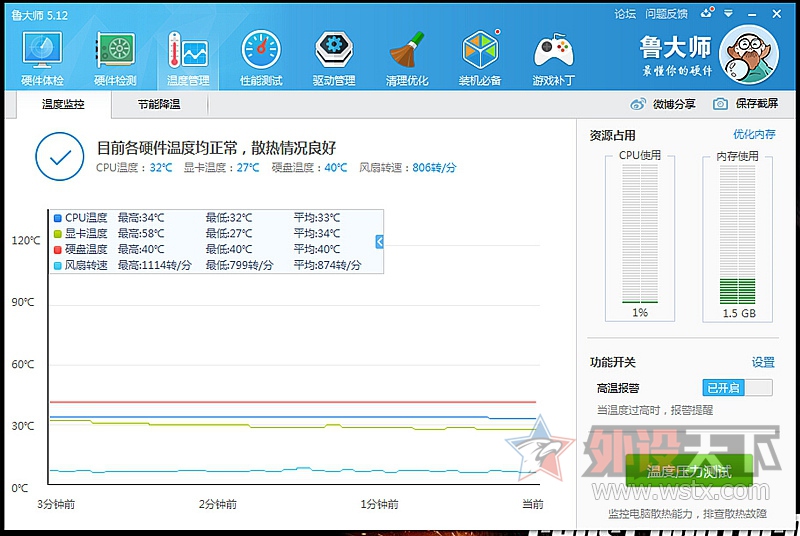Click 微博分享 share link
The image size is (800, 536).
point(674,104)
